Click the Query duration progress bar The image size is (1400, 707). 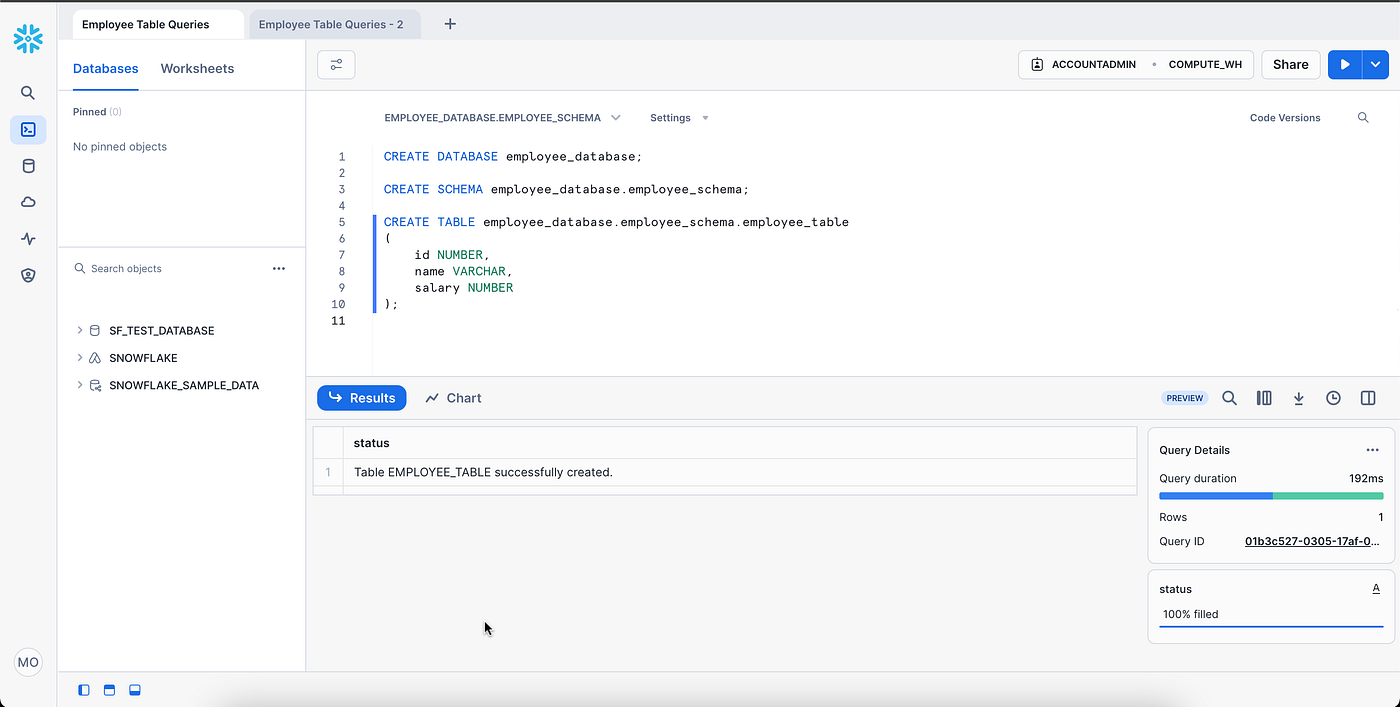(1271, 496)
